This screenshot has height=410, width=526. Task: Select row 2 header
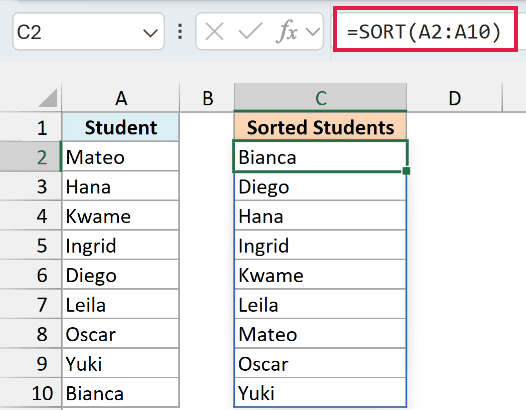[x=31, y=157]
